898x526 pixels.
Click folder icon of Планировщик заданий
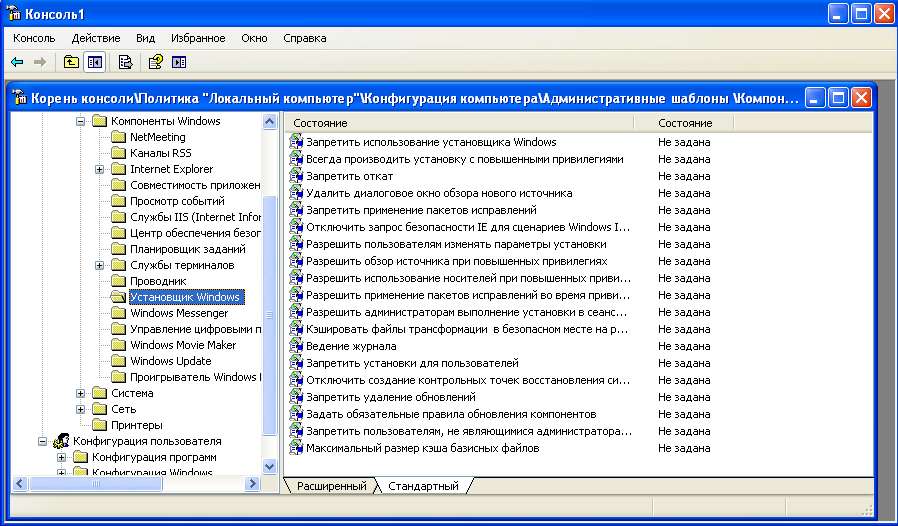coord(119,249)
